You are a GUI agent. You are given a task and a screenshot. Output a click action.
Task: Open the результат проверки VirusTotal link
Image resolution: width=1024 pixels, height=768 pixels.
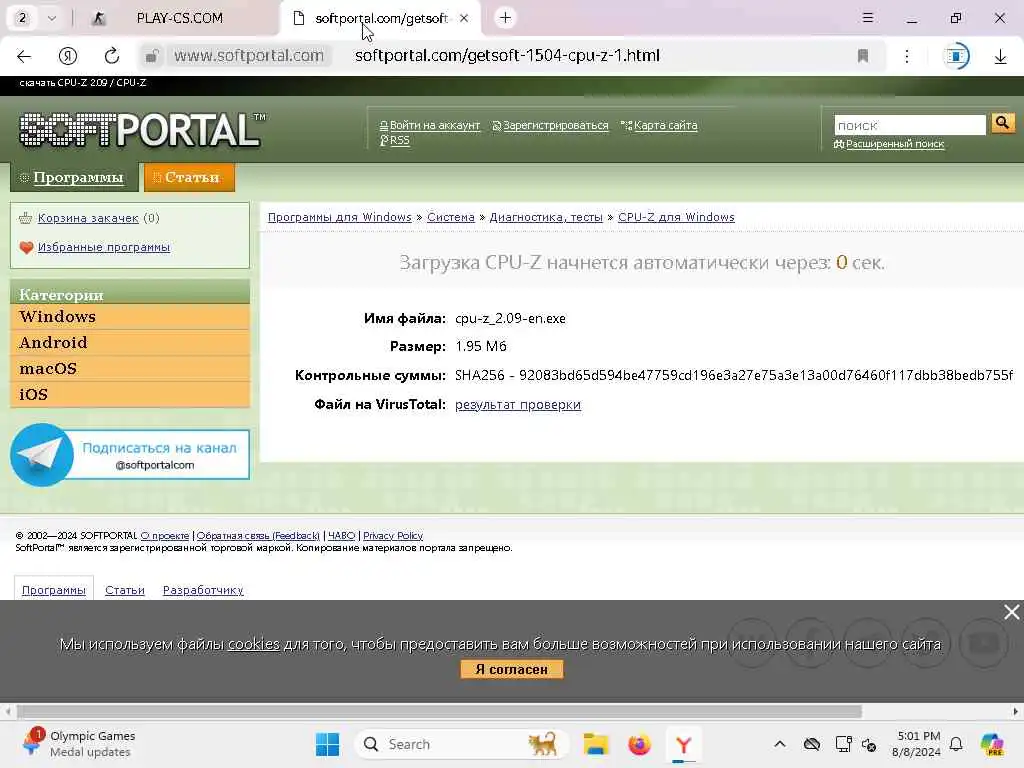pyautogui.click(x=518, y=405)
